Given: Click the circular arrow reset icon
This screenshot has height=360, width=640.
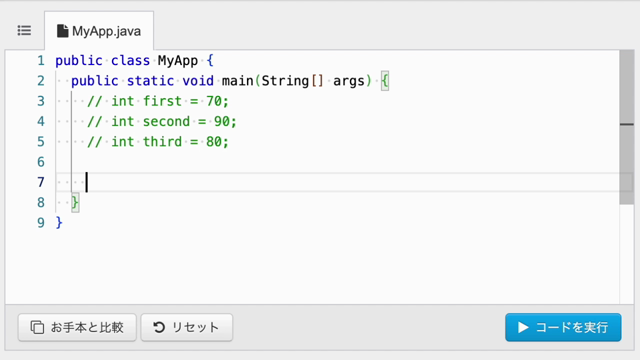Looking at the screenshot, I should tap(159, 327).
